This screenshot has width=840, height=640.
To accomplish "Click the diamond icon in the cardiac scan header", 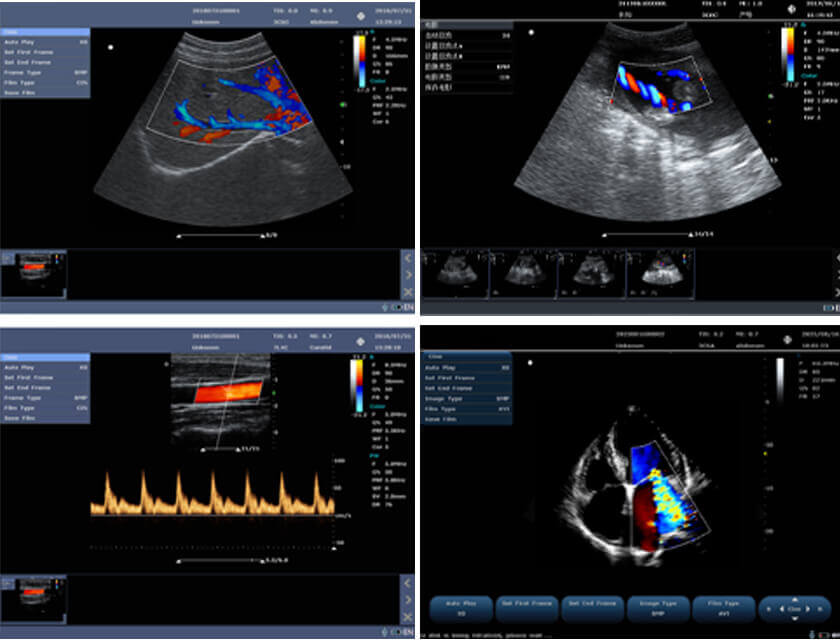I will tap(788, 340).
